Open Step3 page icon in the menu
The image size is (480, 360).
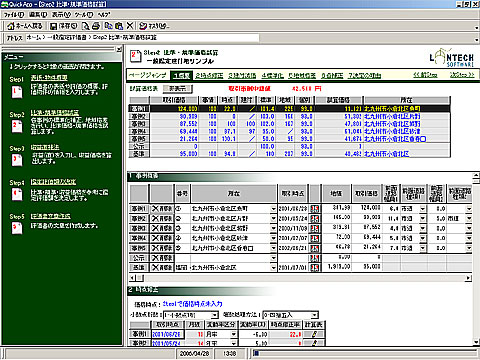pos(17,160)
